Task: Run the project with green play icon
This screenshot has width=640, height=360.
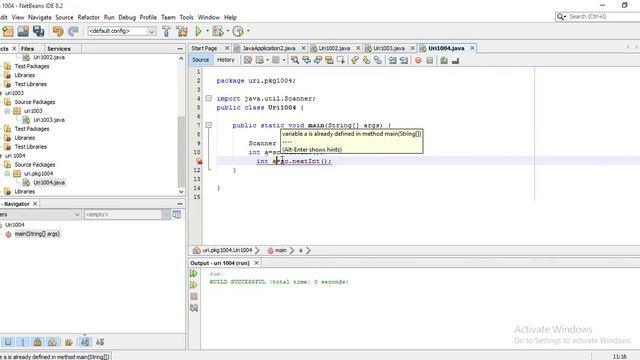Action: coord(198,31)
